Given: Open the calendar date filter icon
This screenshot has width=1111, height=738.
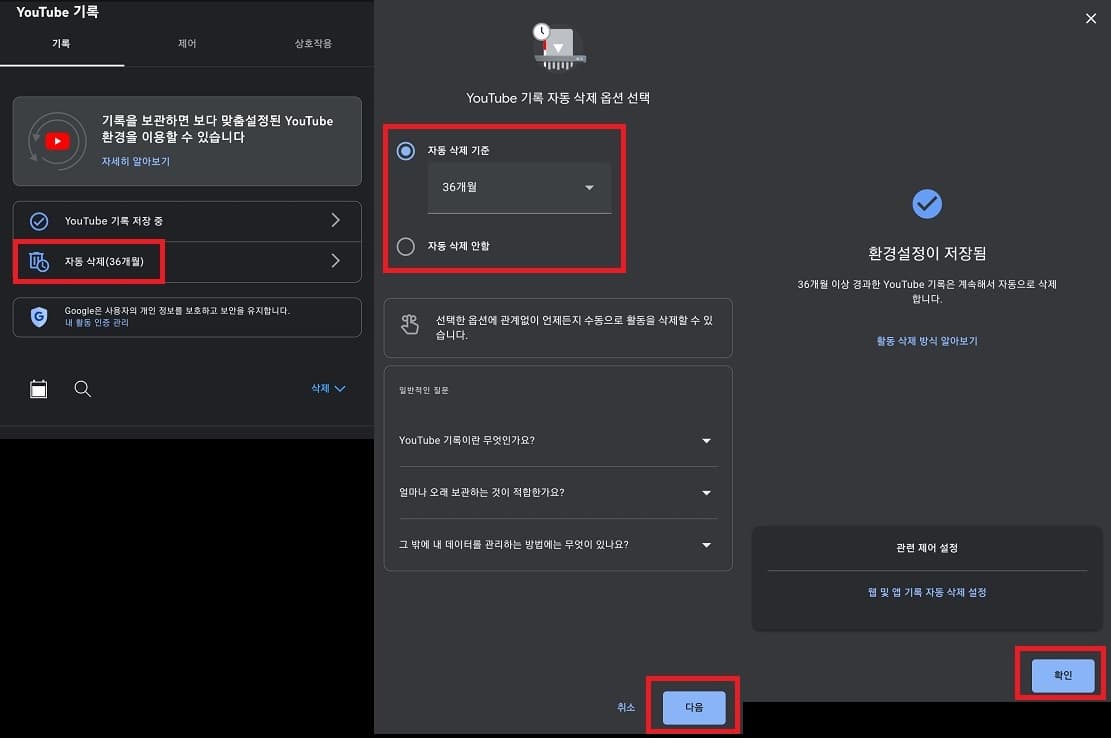Looking at the screenshot, I should [38, 389].
